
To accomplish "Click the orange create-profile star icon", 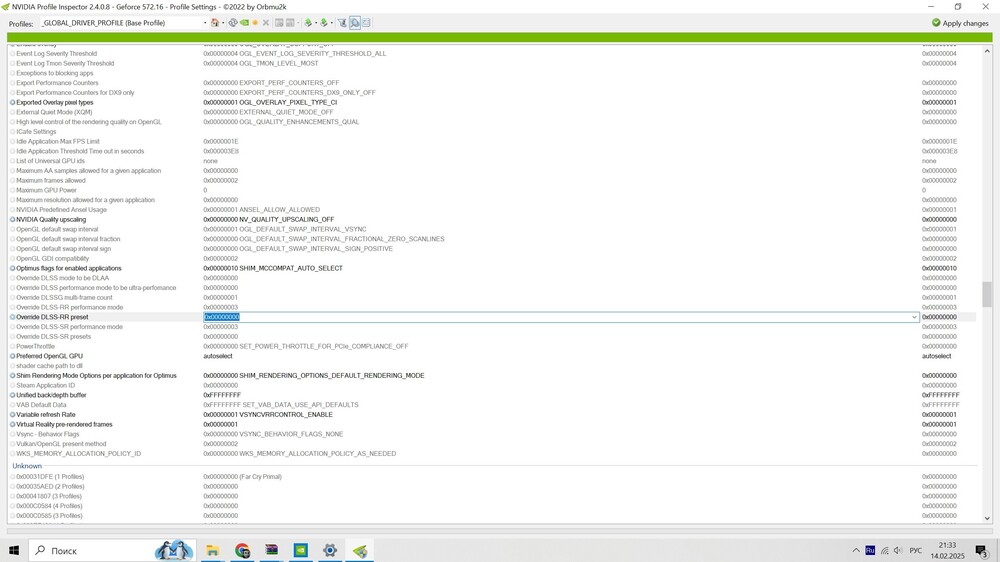I will (255, 22).
